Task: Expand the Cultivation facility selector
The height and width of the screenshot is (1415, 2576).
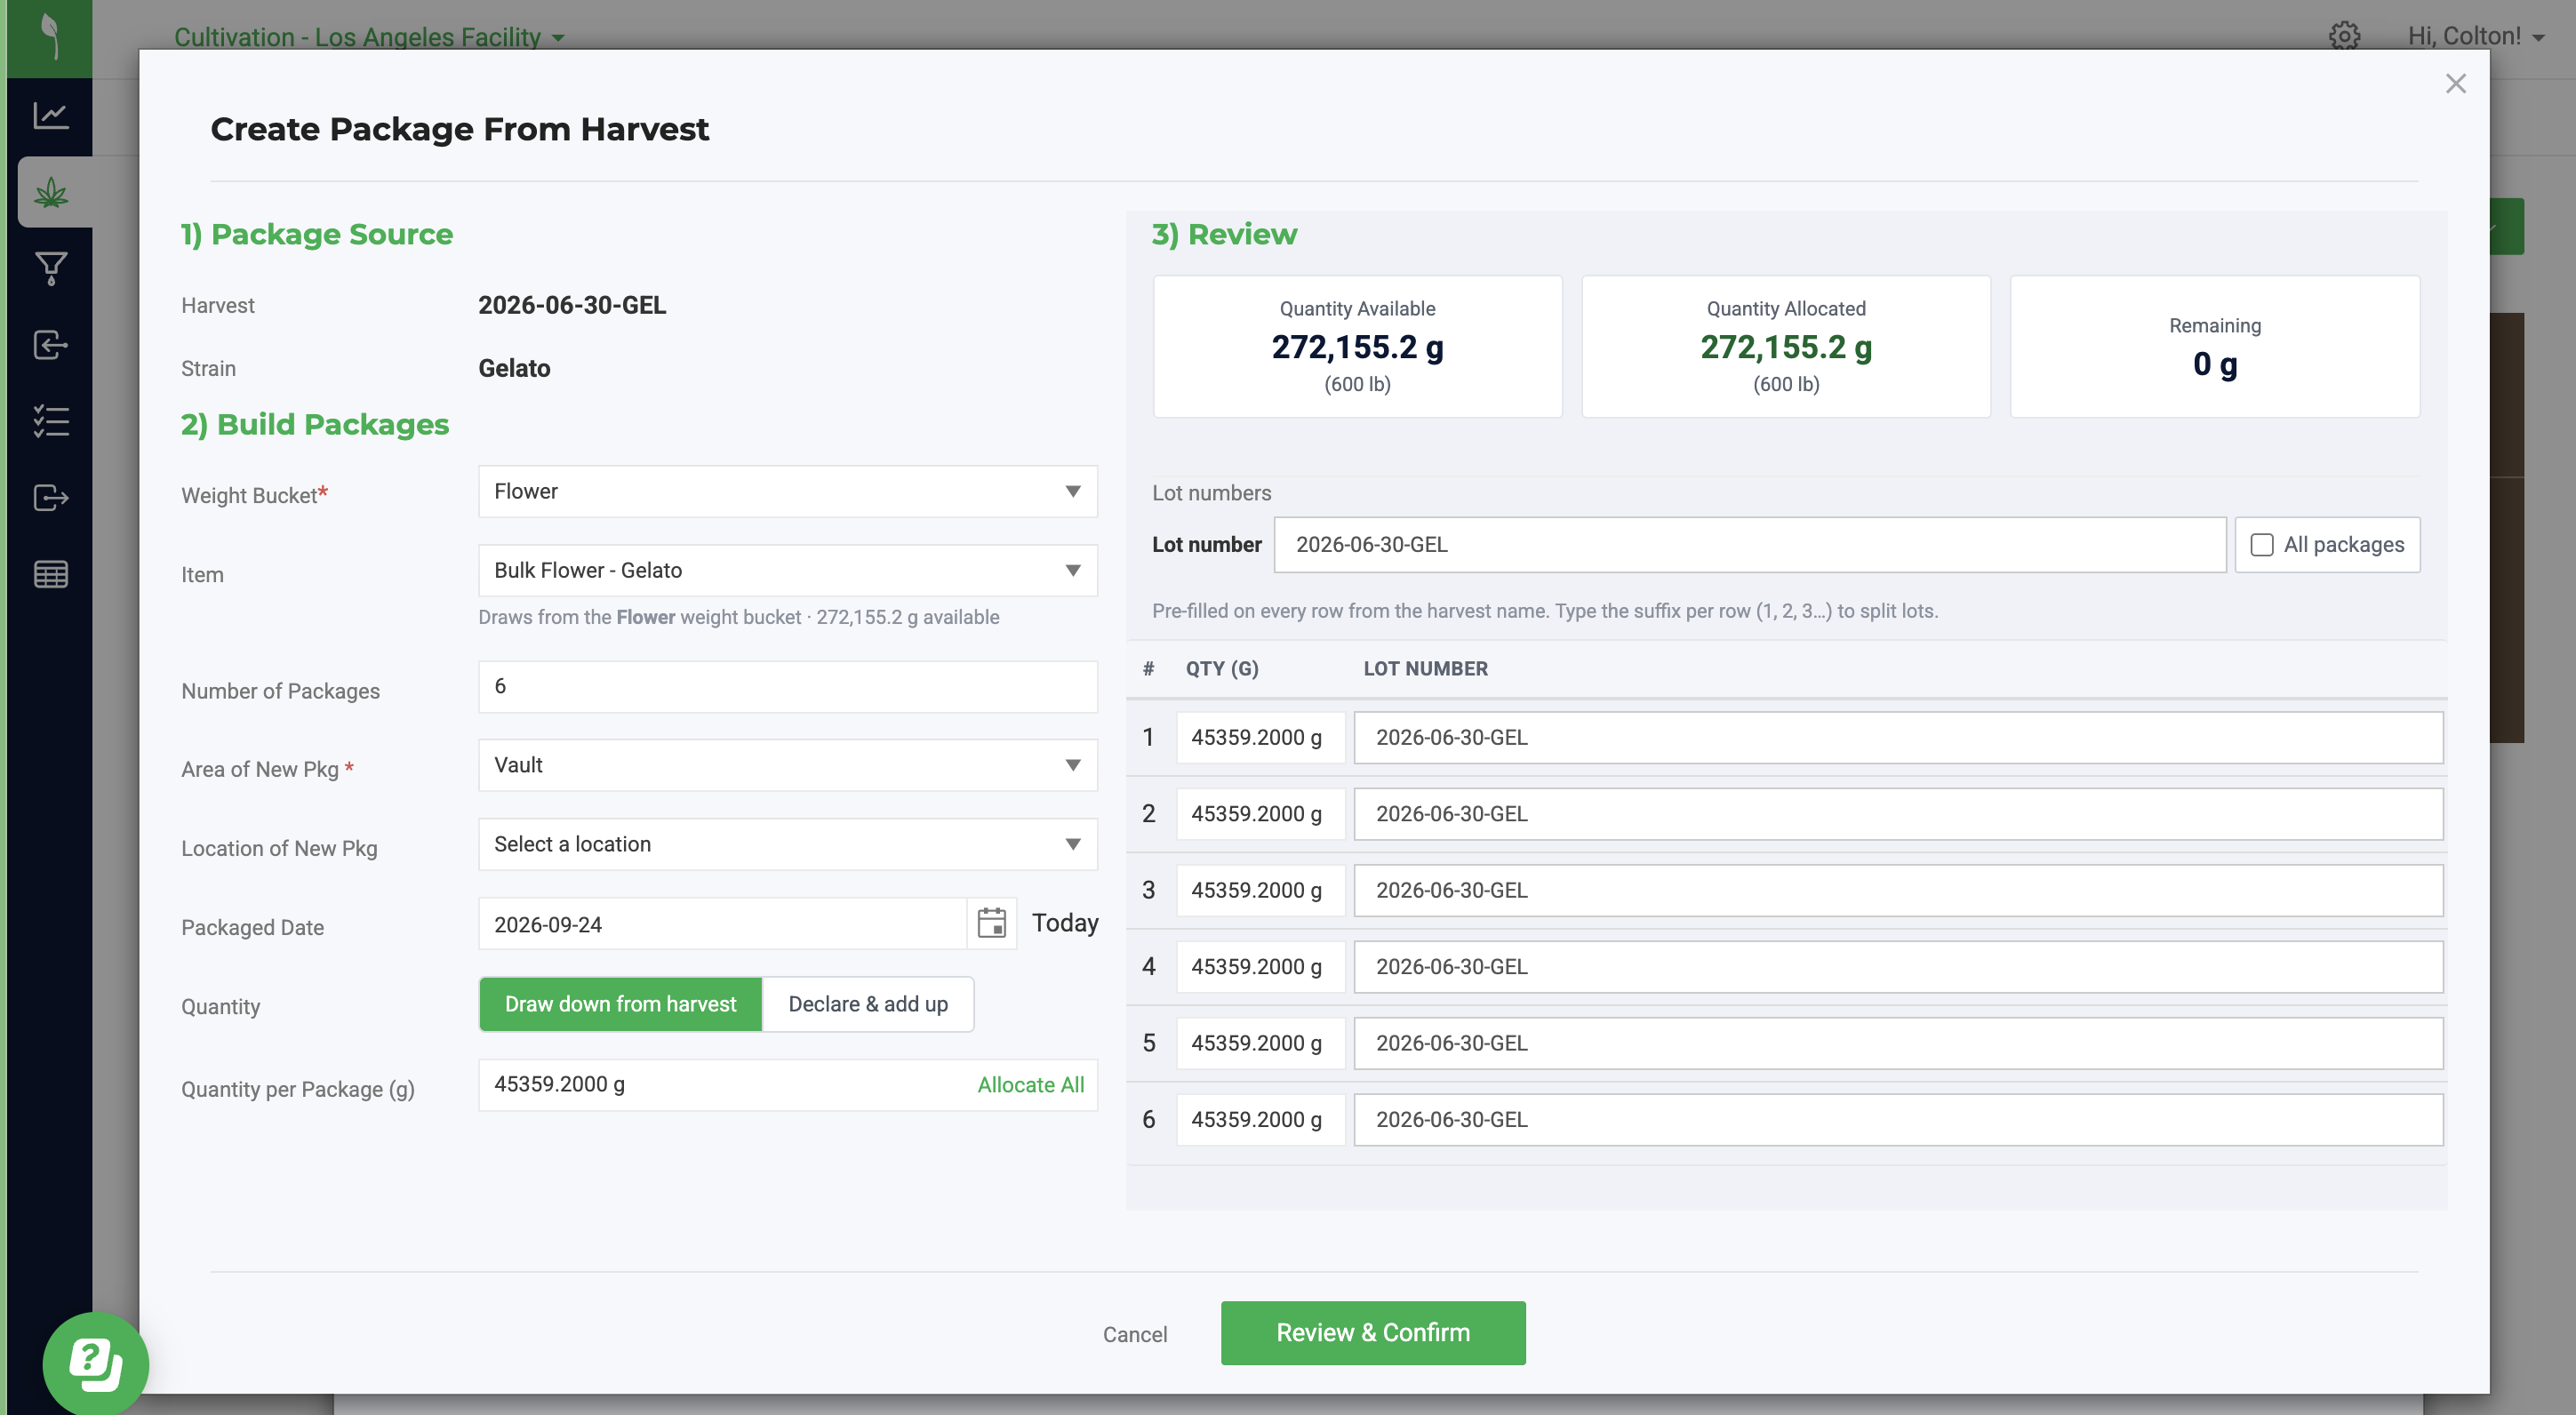Action: [369, 37]
